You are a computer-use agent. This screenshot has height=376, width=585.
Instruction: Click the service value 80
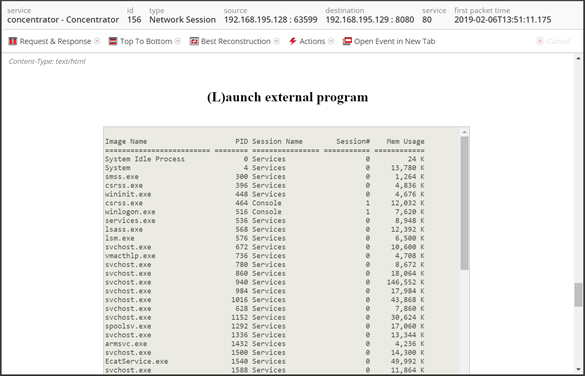point(427,20)
